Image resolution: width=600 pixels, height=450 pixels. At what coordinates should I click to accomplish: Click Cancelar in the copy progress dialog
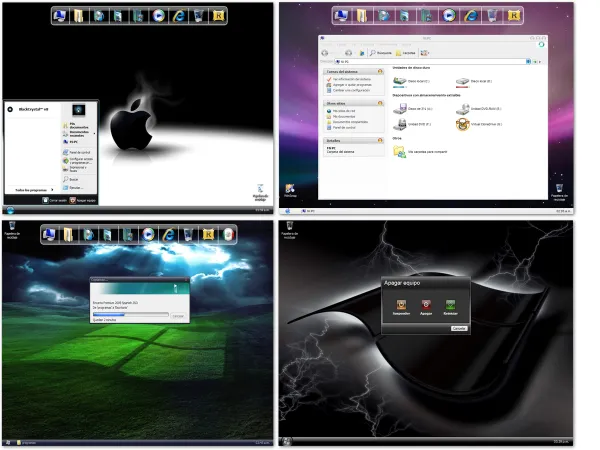coord(178,316)
